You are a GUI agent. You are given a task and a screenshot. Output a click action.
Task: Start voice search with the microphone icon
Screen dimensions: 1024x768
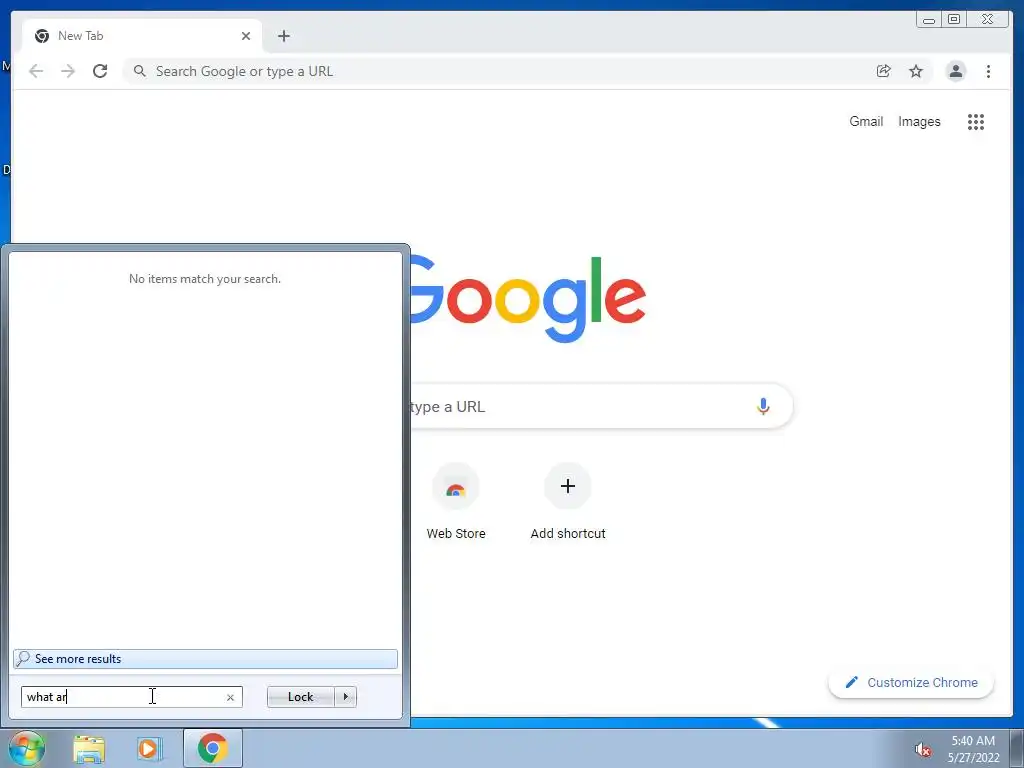(x=763, y=406)
